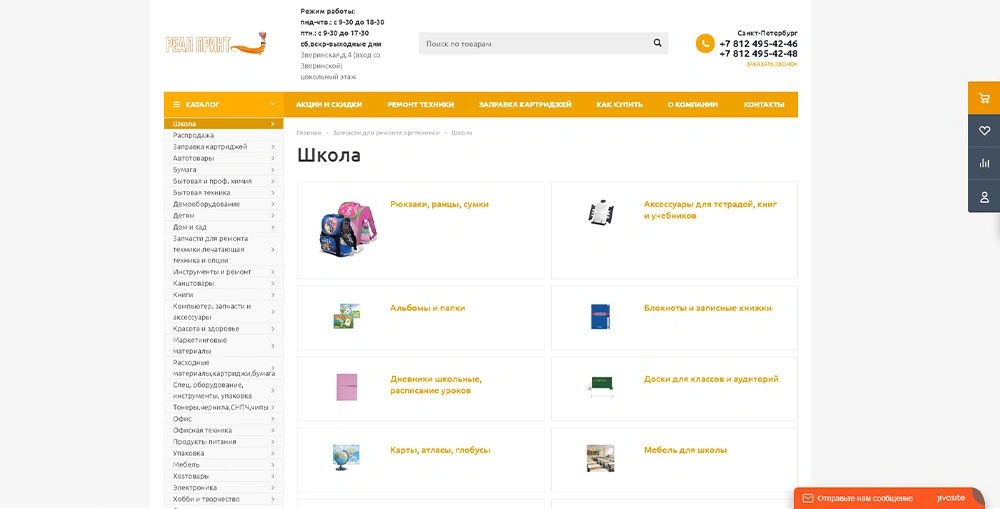This screenshot has width=1000, height=509.
Task: Expand the Каталог dropdown menu
Action: tap(223, 105)
